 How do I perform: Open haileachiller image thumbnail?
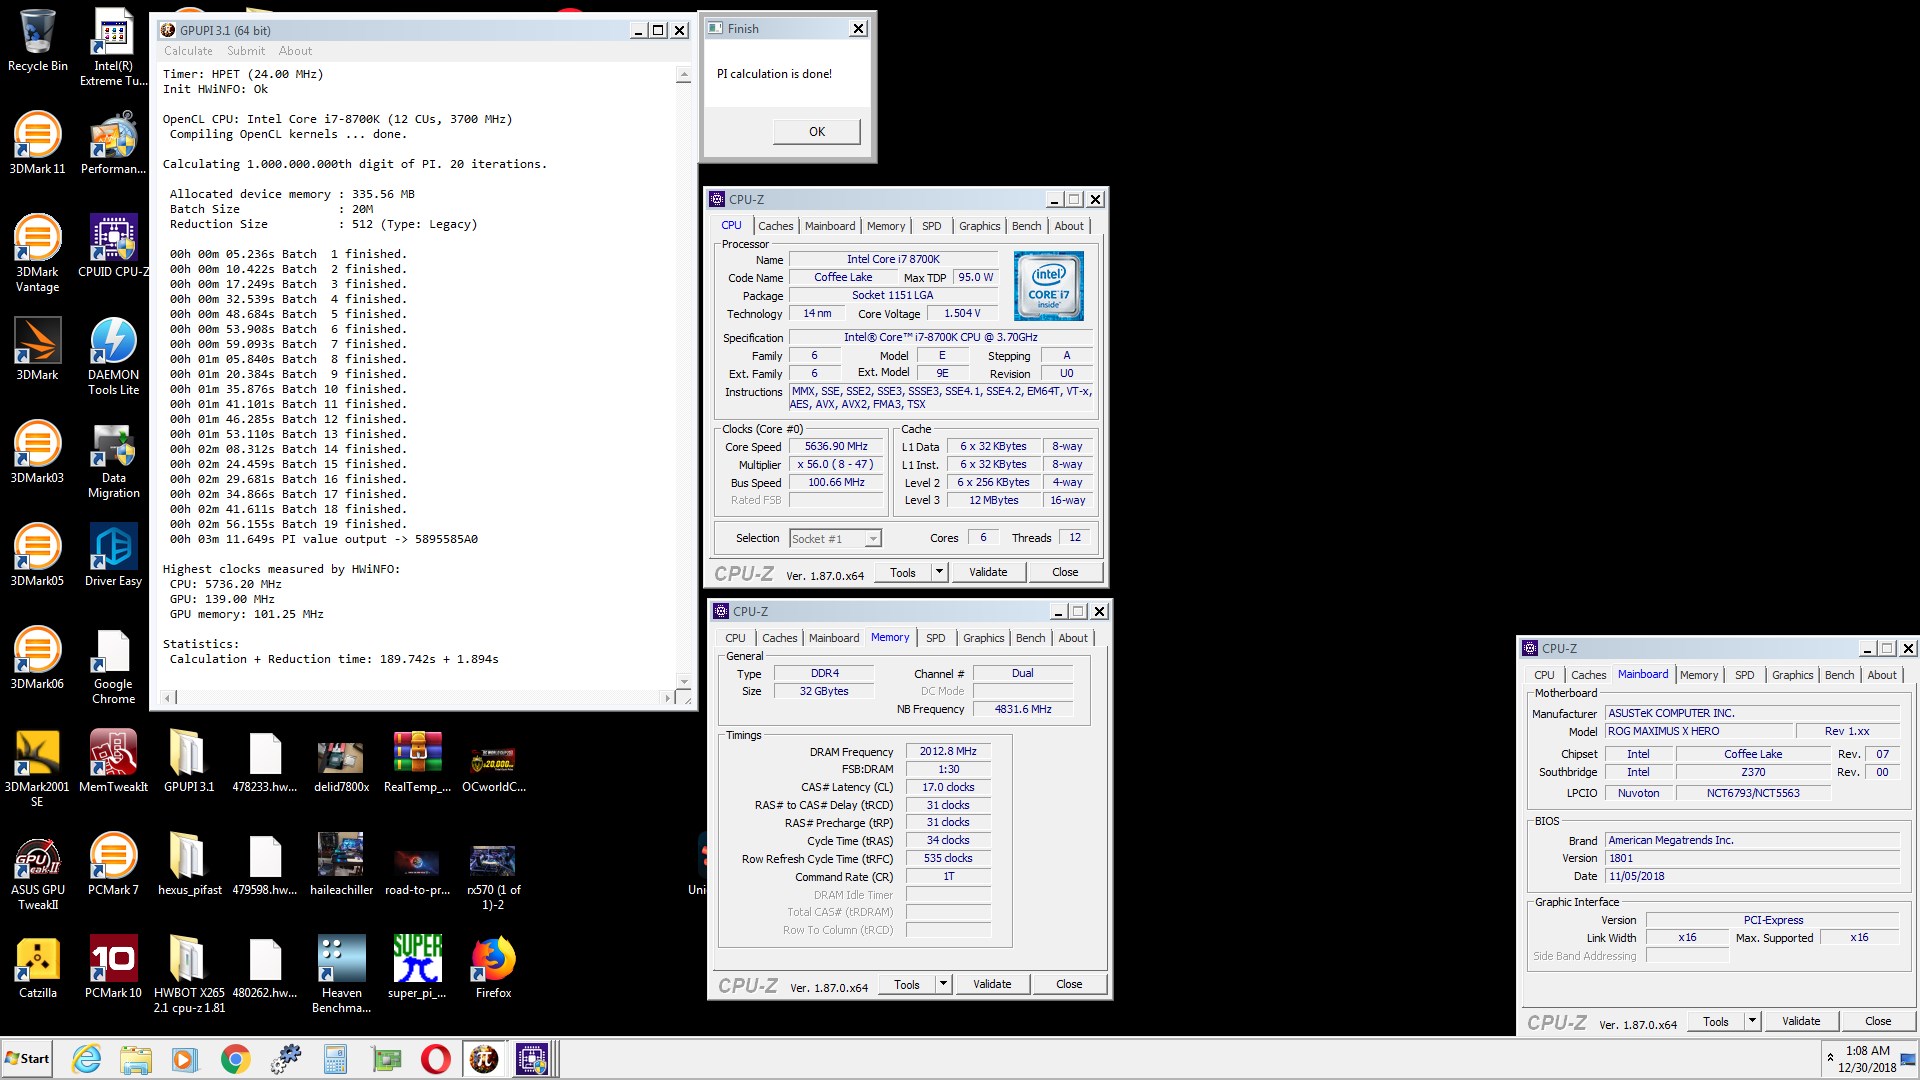(341, 864)
